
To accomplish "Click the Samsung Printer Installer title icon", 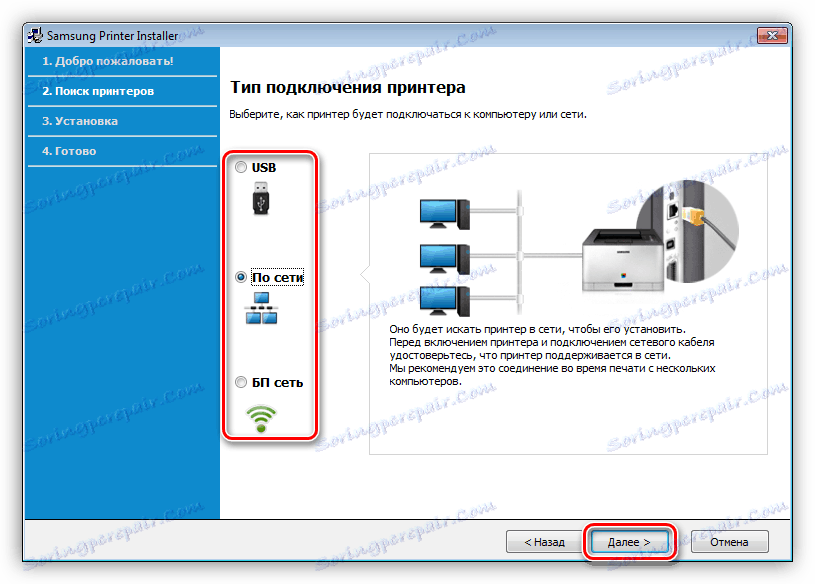I will (35, 35).
